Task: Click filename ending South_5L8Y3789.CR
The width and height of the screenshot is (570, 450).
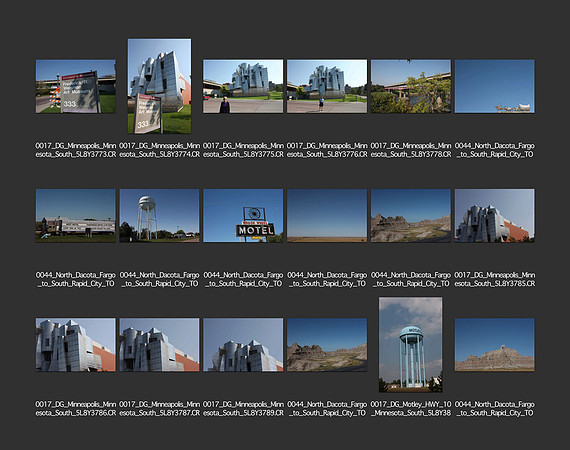Action: (x=243, y=409)
